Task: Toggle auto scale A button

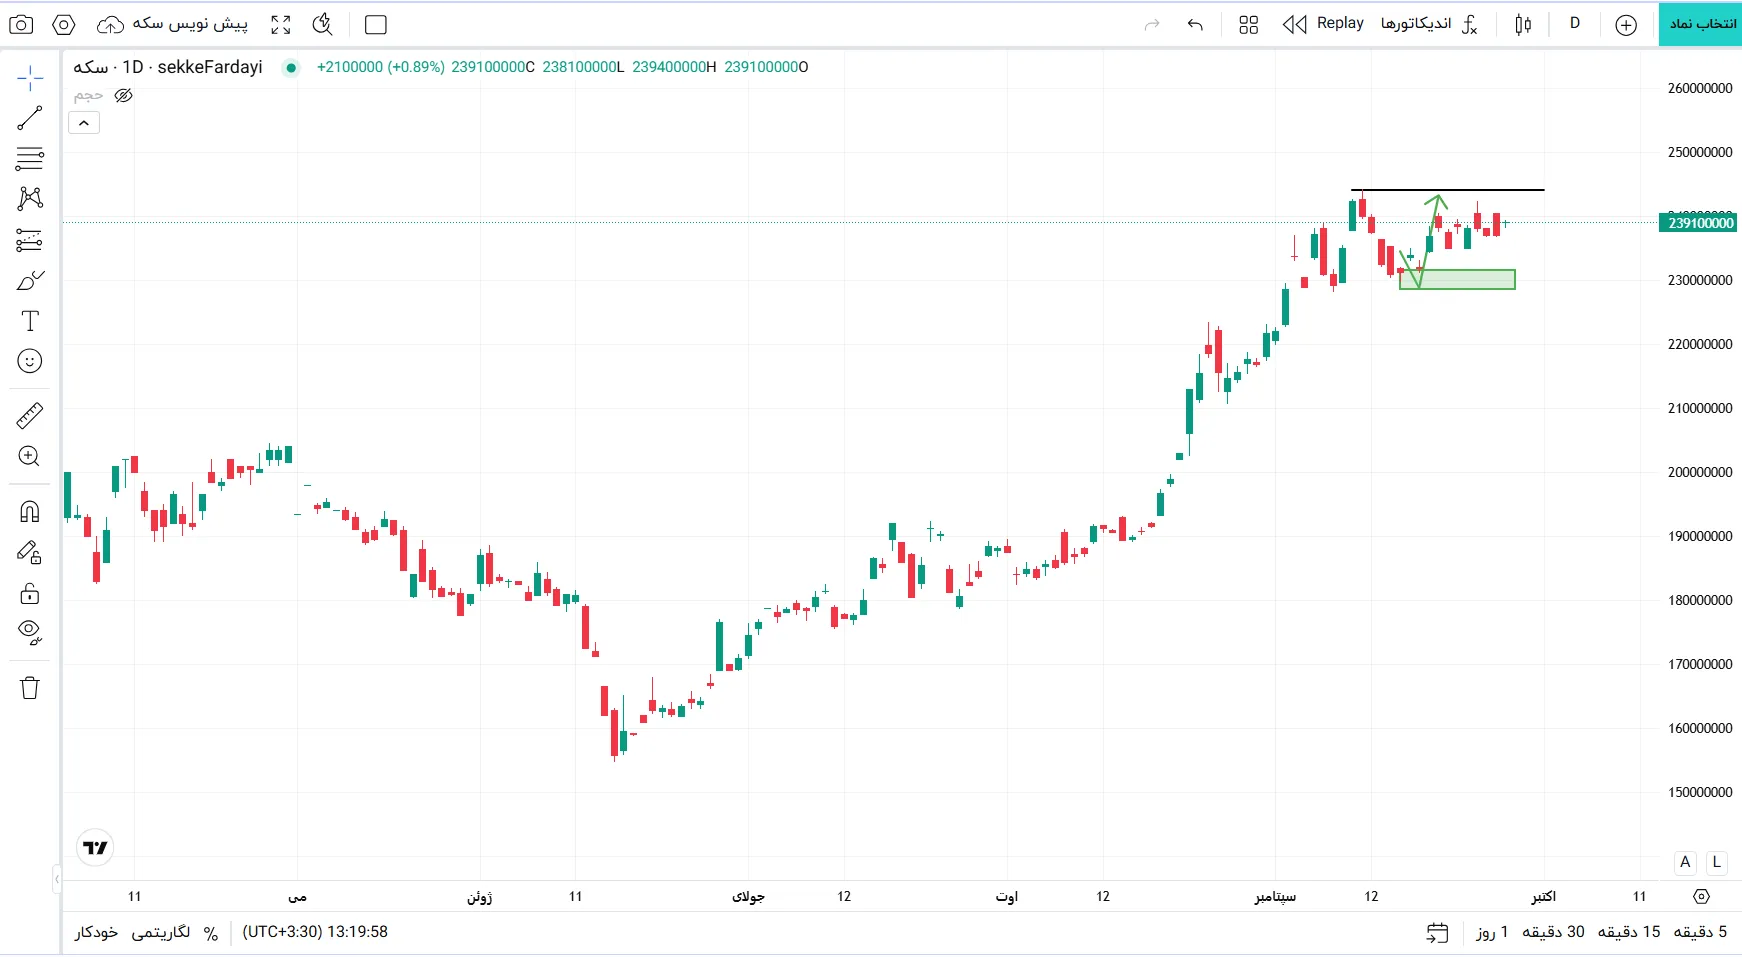Action: [1685, 862]
